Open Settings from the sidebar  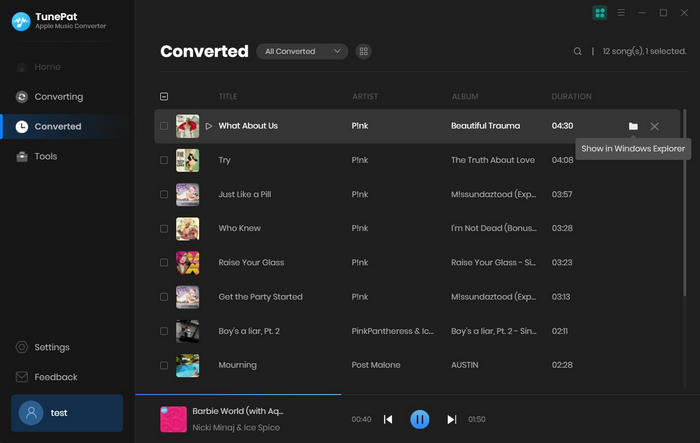pos(43,347)
